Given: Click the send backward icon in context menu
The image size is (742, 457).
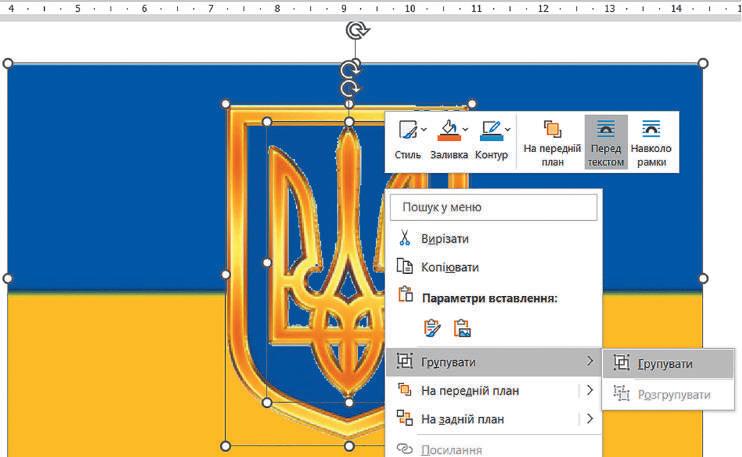Looking at the screenshot, I should click(x=405, y=418).
